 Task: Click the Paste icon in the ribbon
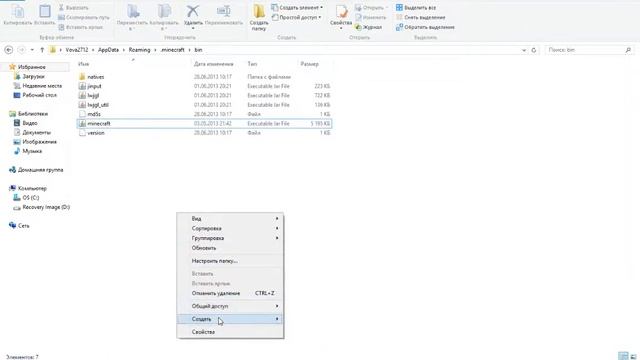(44, 12)
